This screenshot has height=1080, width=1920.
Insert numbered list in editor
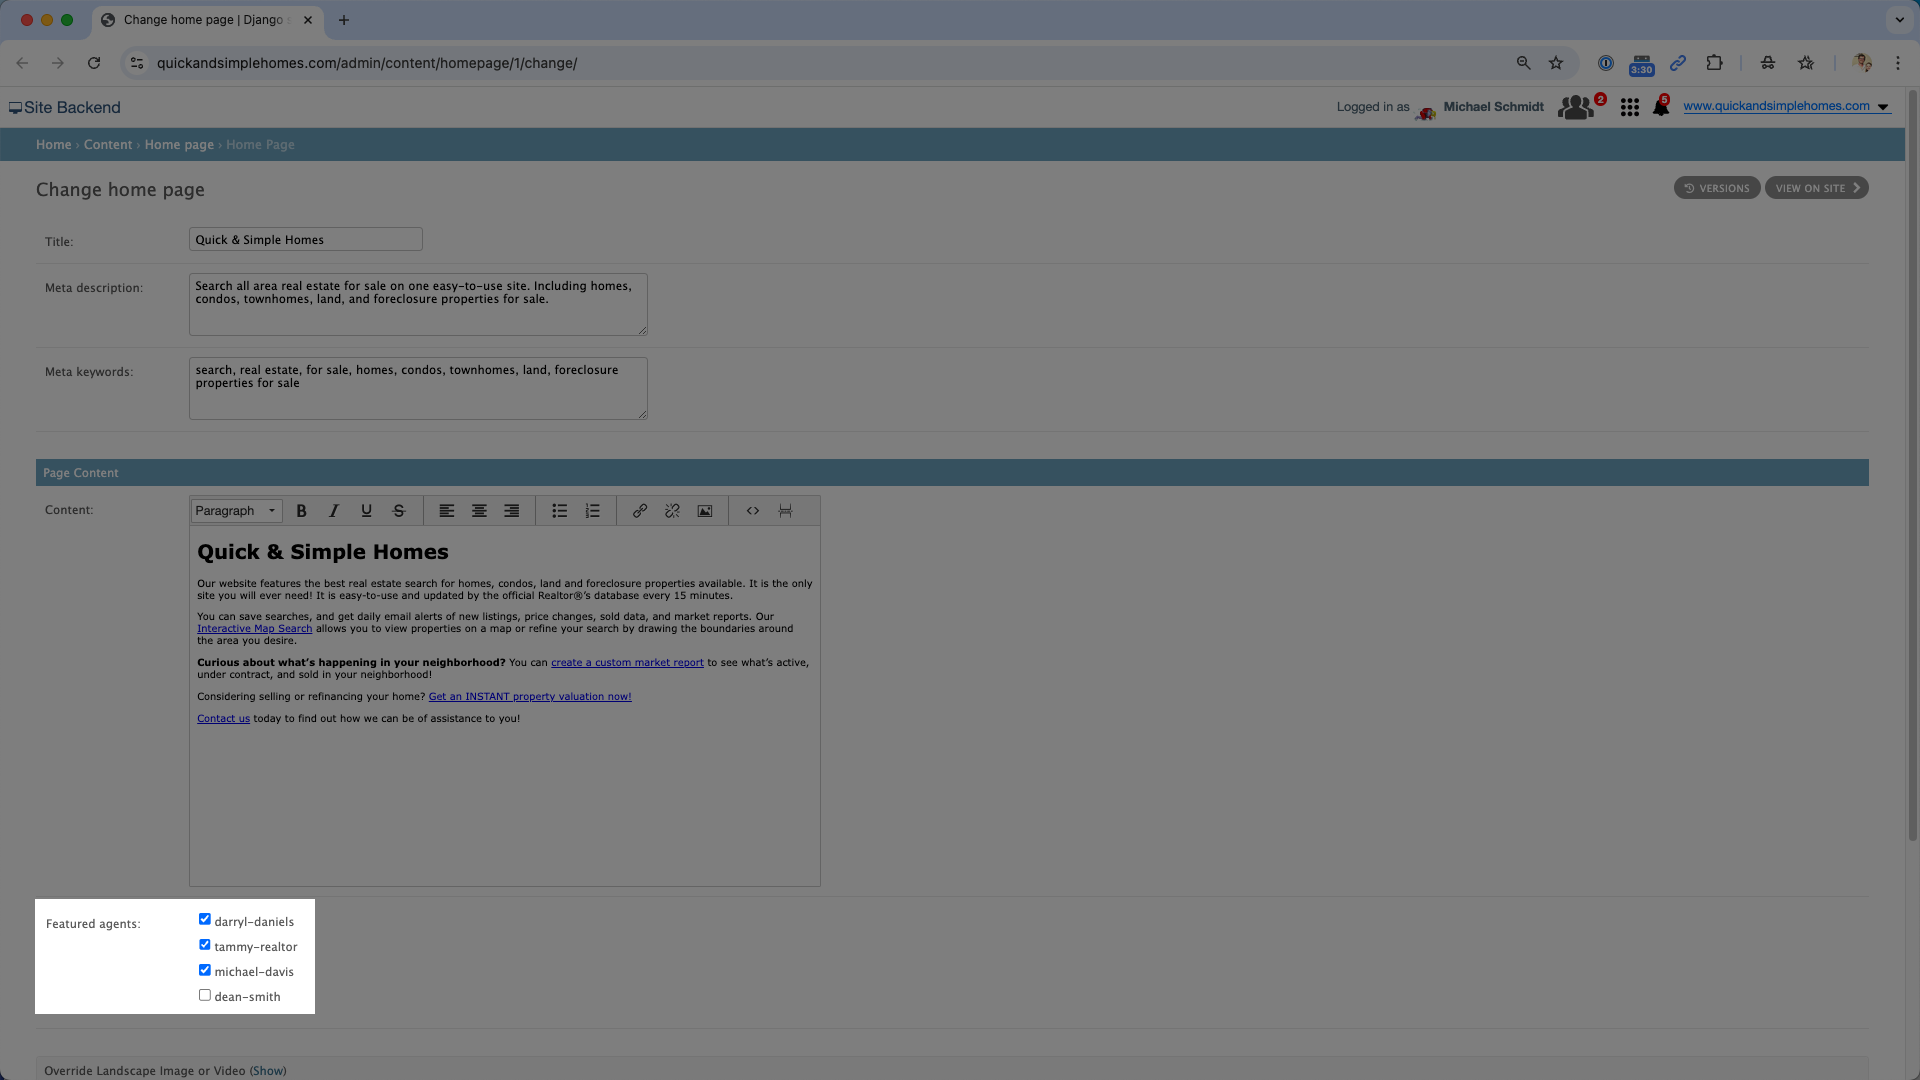pos(593,511)
